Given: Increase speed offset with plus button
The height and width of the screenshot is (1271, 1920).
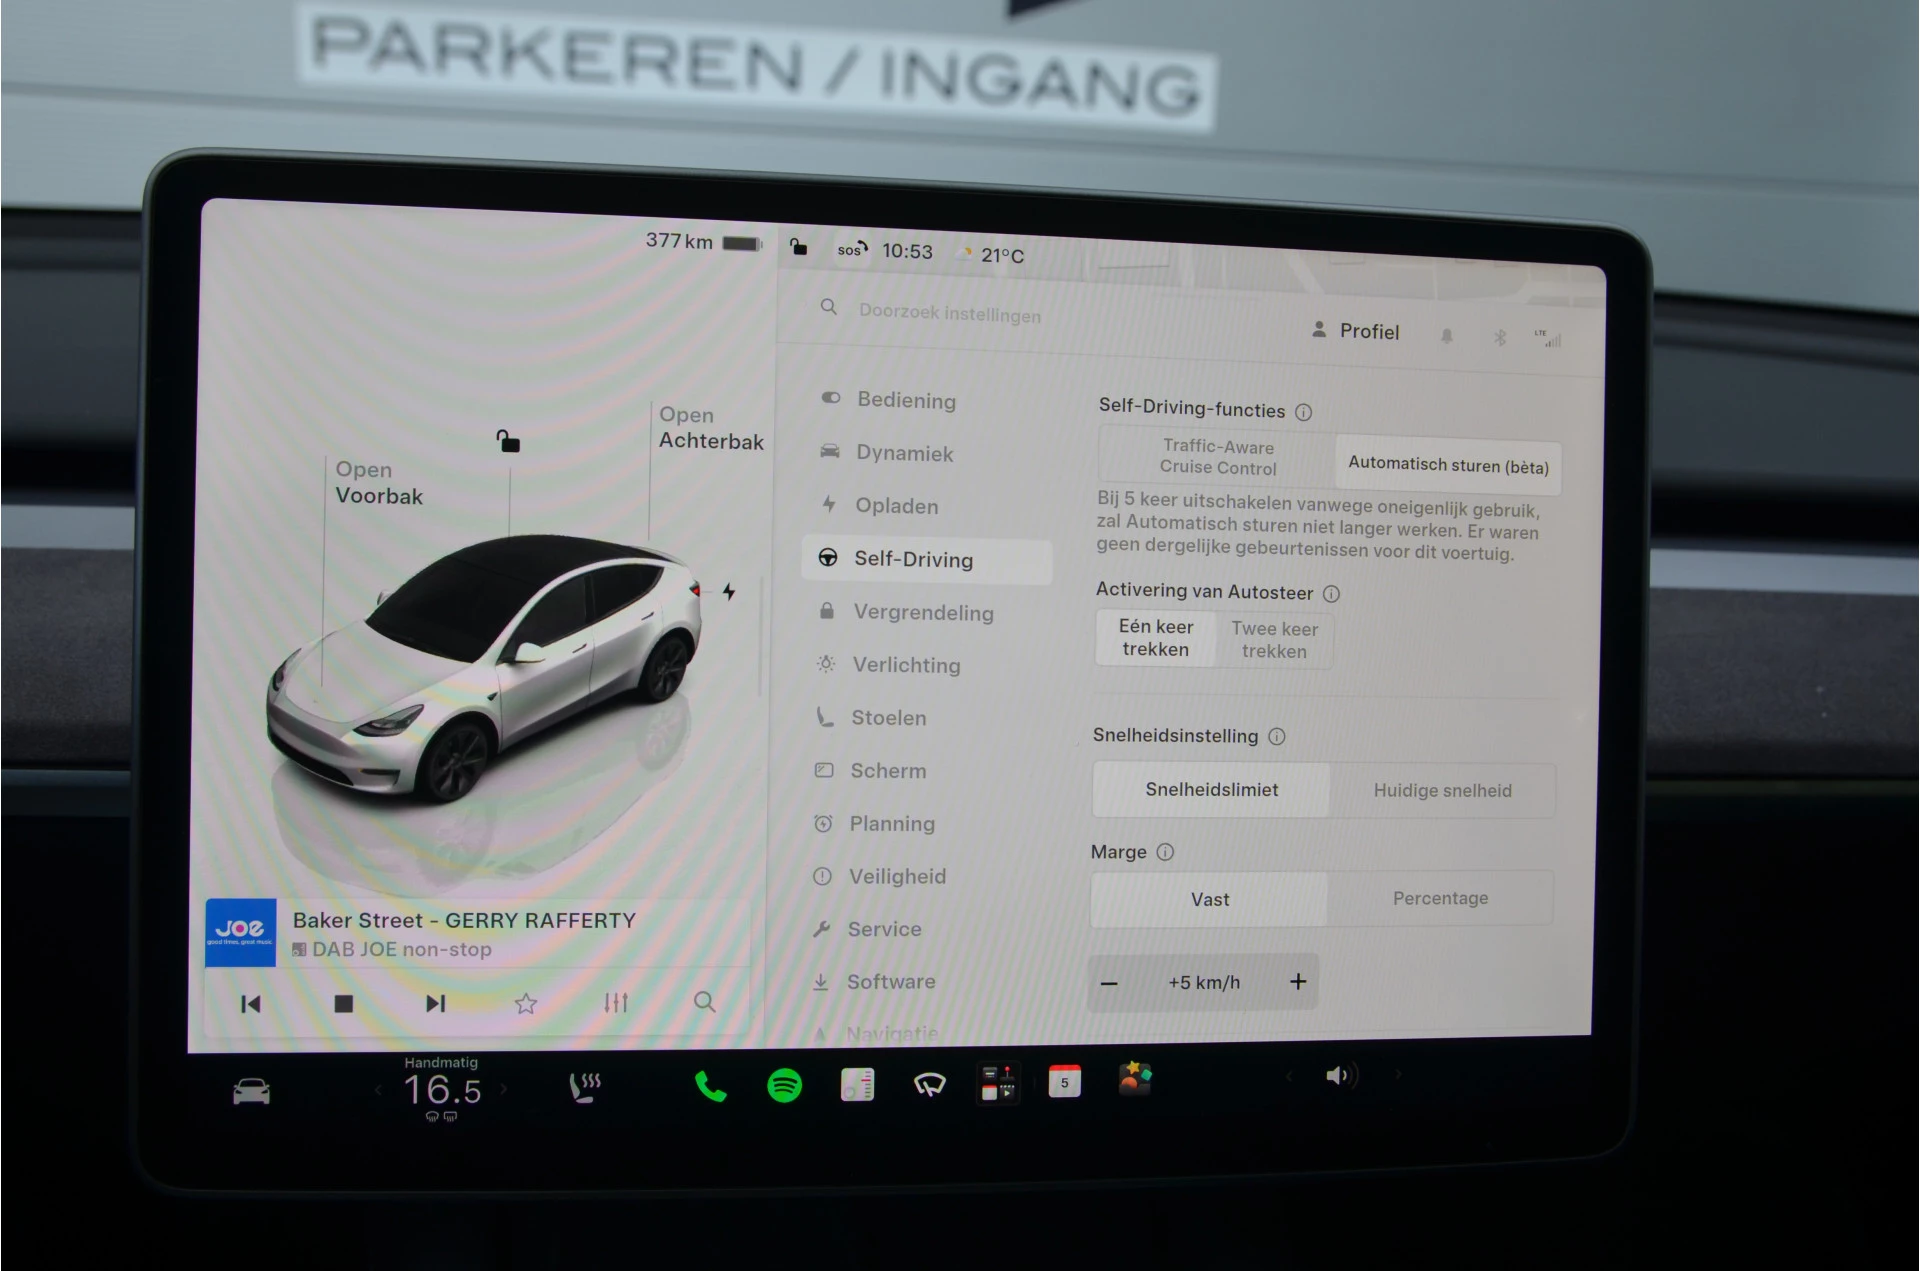Looking at the screenshot, I should (x=1298, y=982).
